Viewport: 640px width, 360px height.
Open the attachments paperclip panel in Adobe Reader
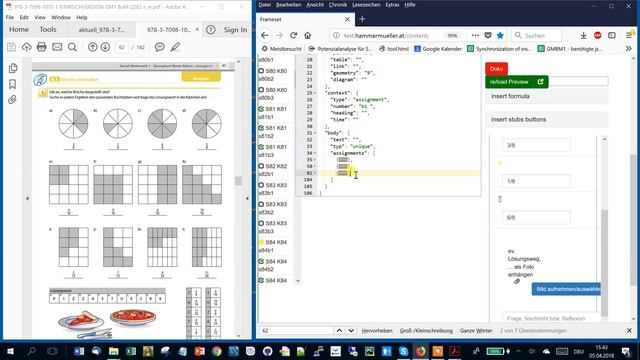[x=13, y=100]
